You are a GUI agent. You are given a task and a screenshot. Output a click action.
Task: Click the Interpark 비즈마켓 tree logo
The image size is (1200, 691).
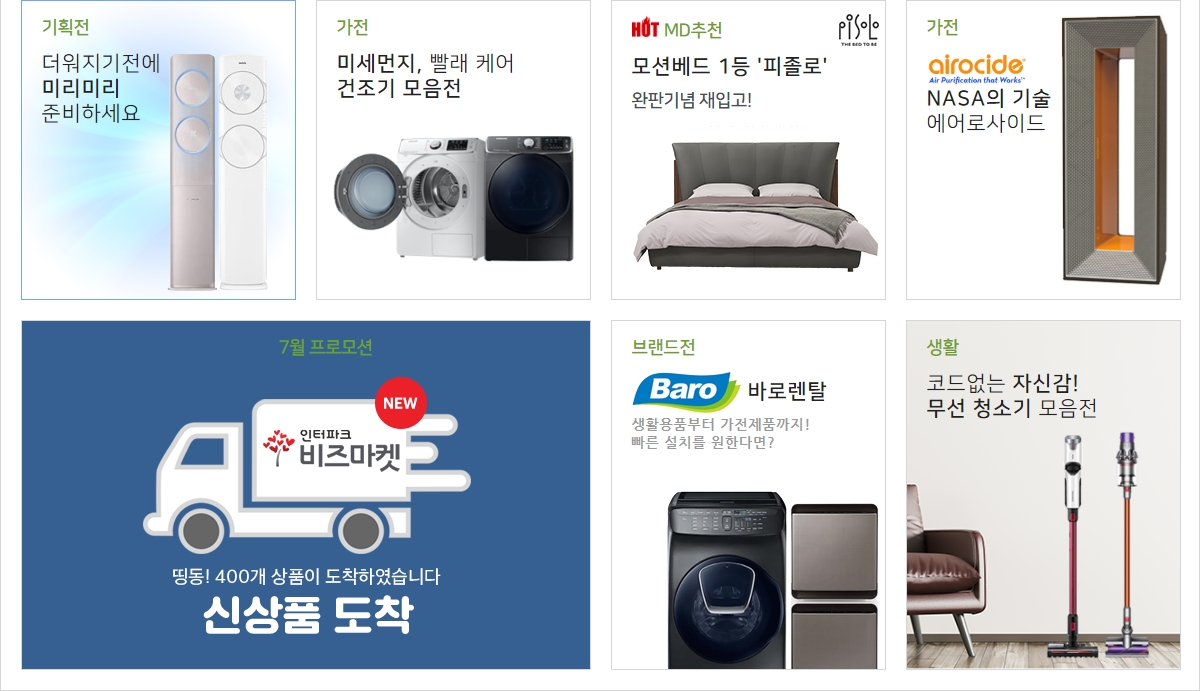click(x=280, y=448)
